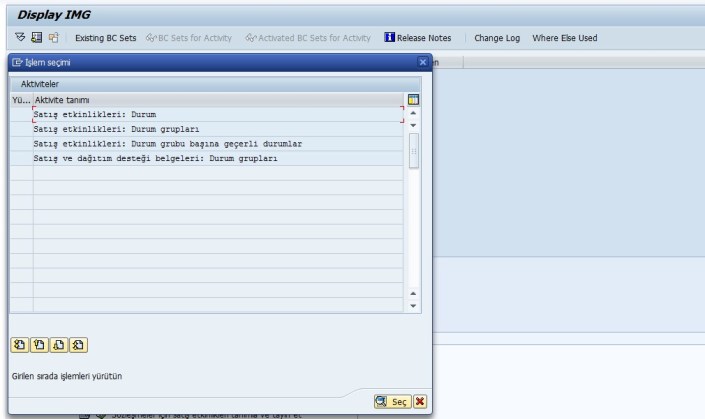705x419 pixels.
Task: Open the Change Log
Action: pyautogui.click(x=497, y=38)
